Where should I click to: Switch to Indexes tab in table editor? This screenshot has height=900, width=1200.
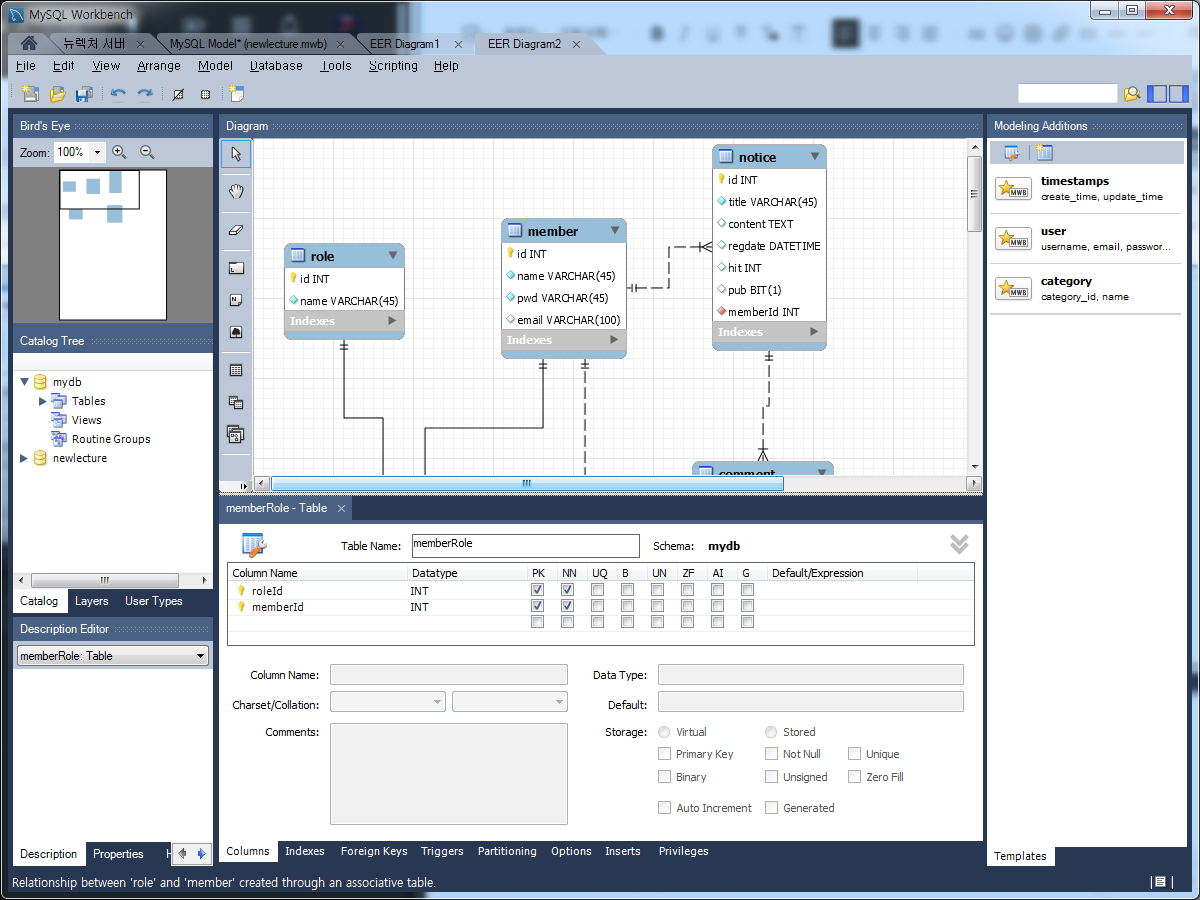[x=305, y=851]
